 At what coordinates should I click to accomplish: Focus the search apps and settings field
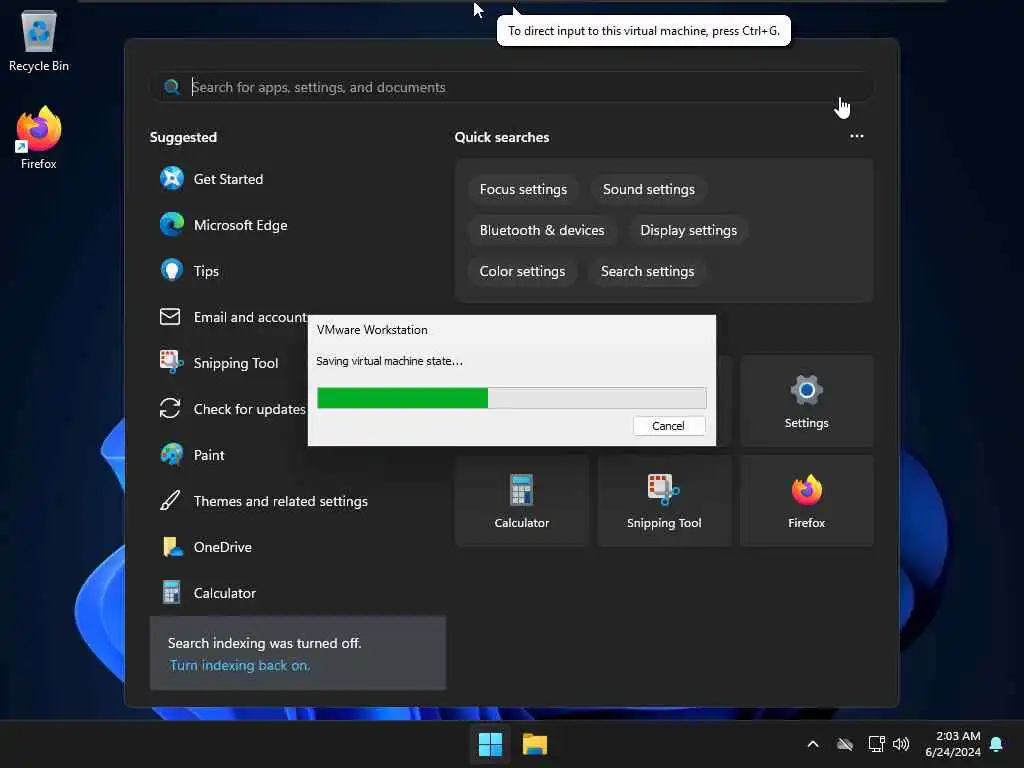coord(512,87)
